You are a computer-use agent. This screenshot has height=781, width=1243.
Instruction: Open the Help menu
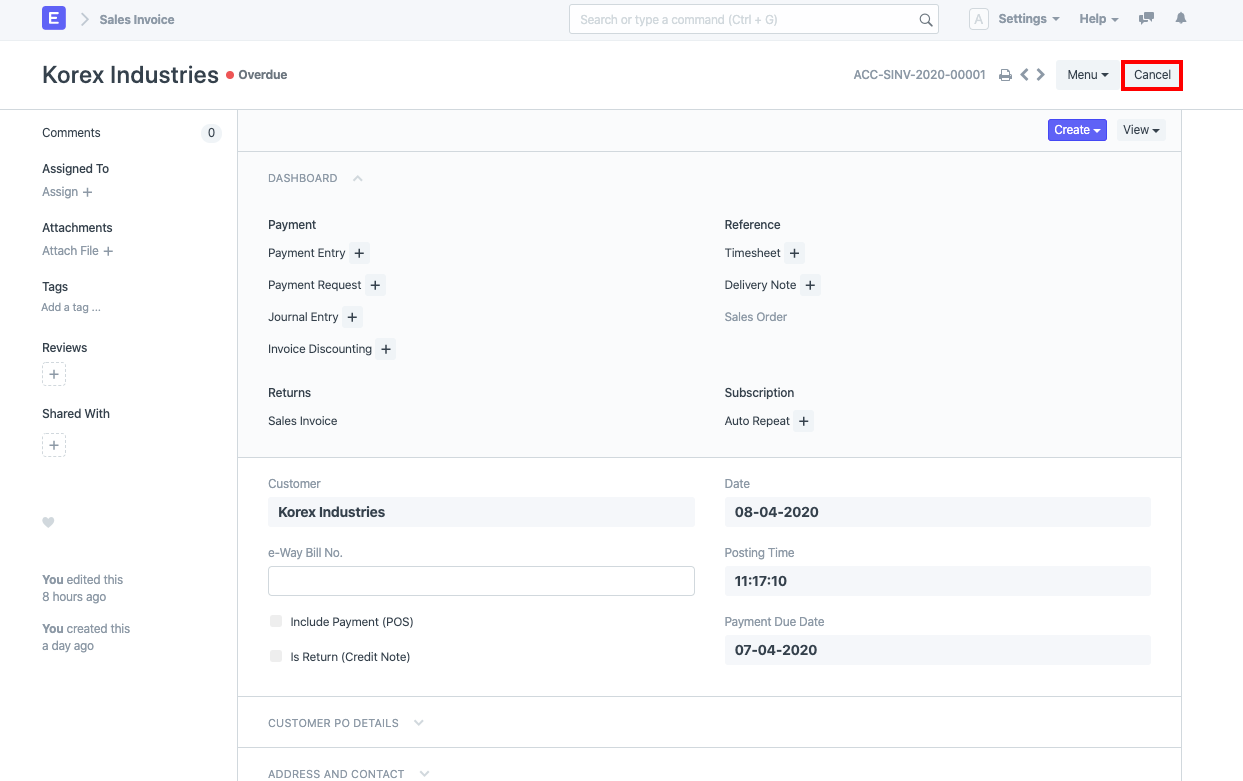click(1098, 19)
